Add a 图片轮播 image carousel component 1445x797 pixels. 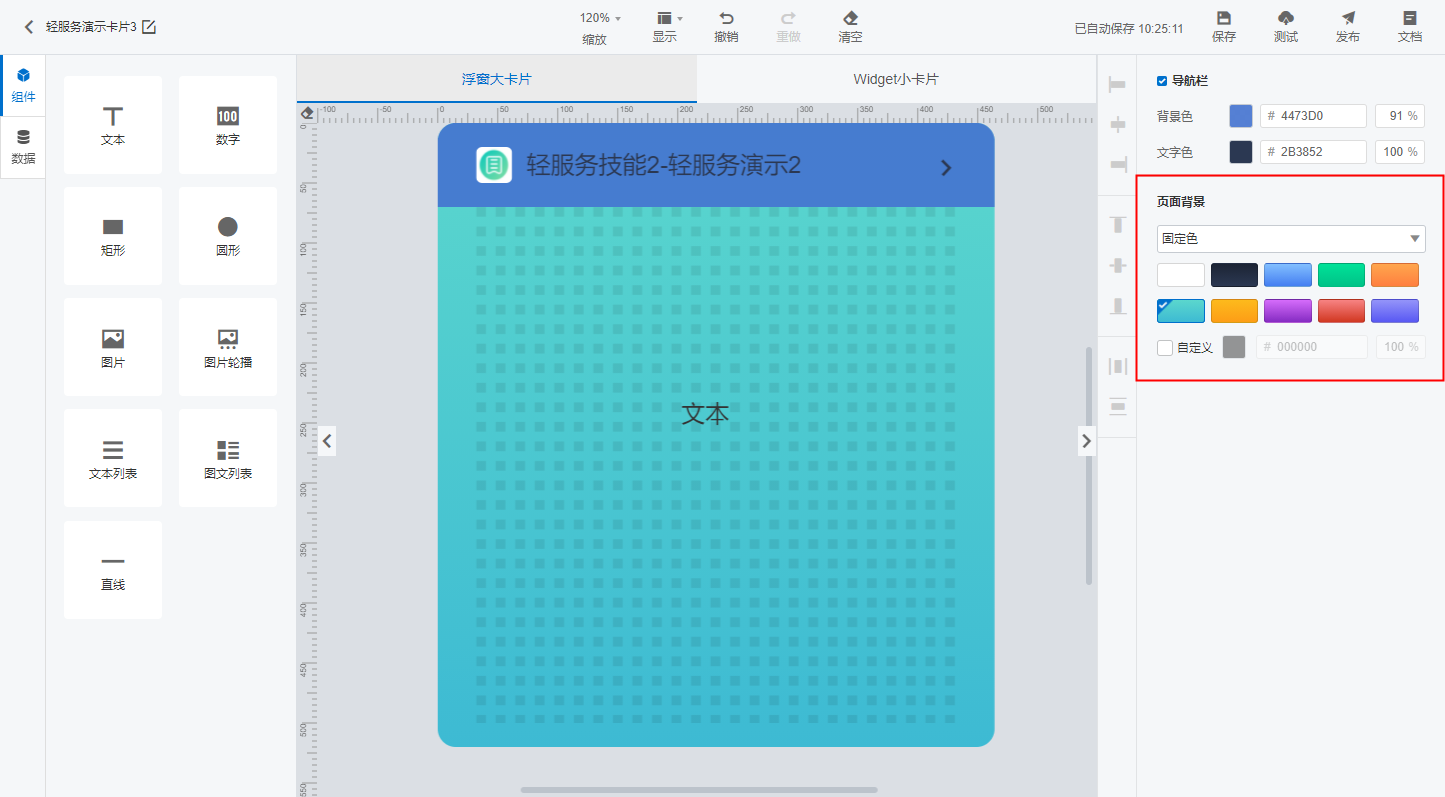point(228,348)
